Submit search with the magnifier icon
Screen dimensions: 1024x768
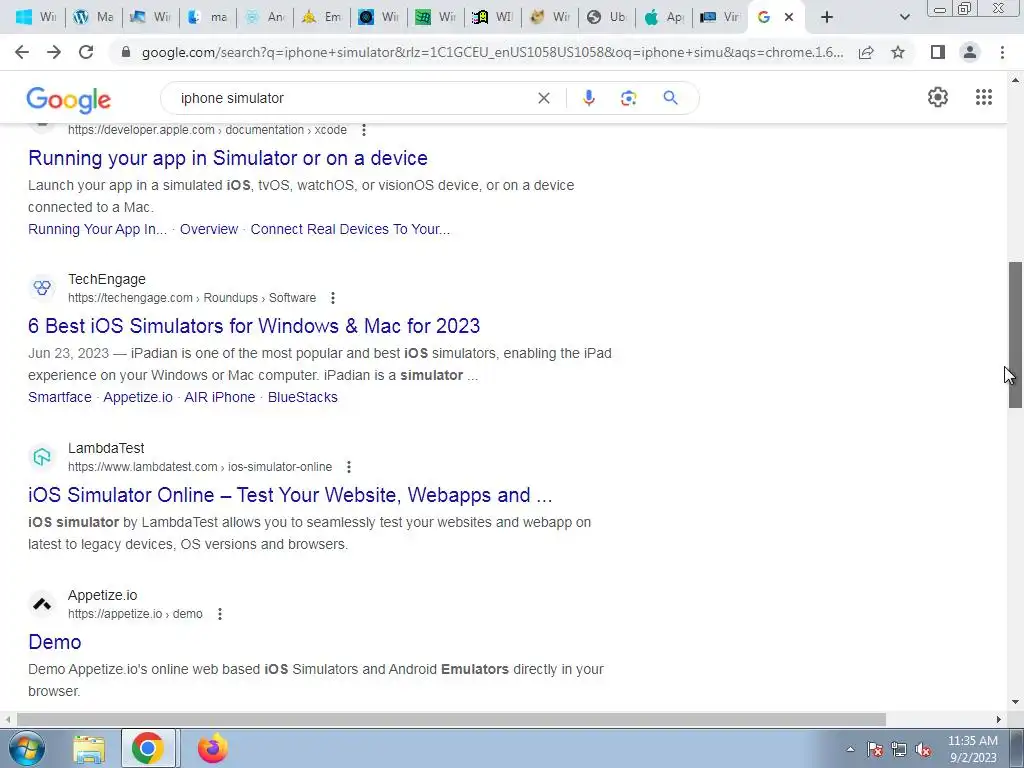[x=670, y=98]
